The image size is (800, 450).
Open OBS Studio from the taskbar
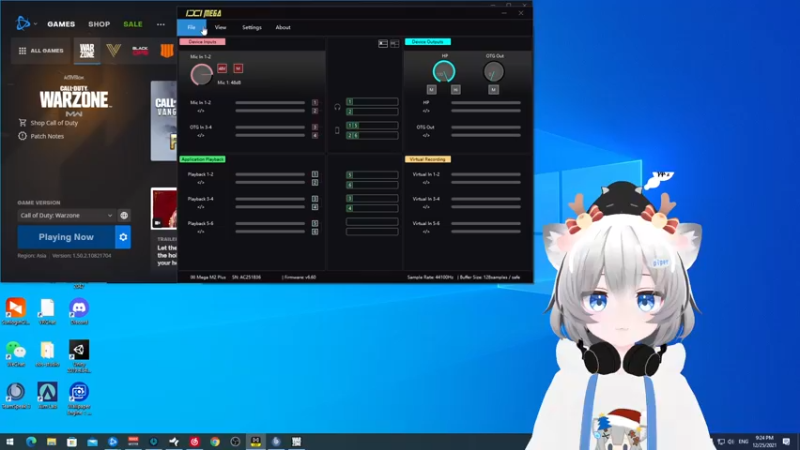(x=235, y=442)
